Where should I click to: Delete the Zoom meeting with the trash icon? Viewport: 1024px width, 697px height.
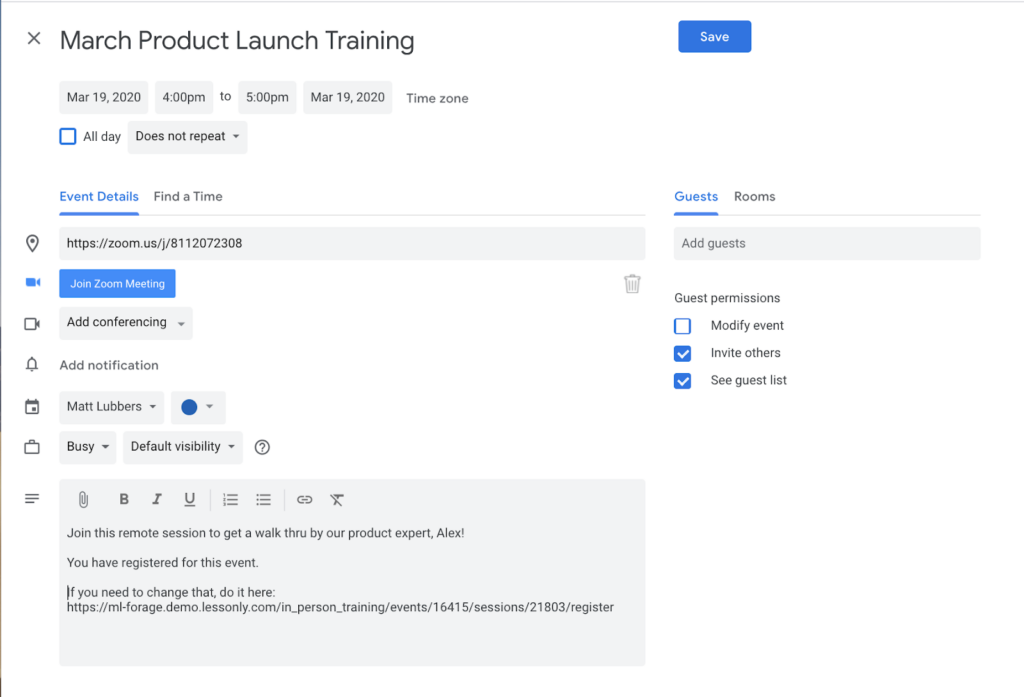point(632,284)
